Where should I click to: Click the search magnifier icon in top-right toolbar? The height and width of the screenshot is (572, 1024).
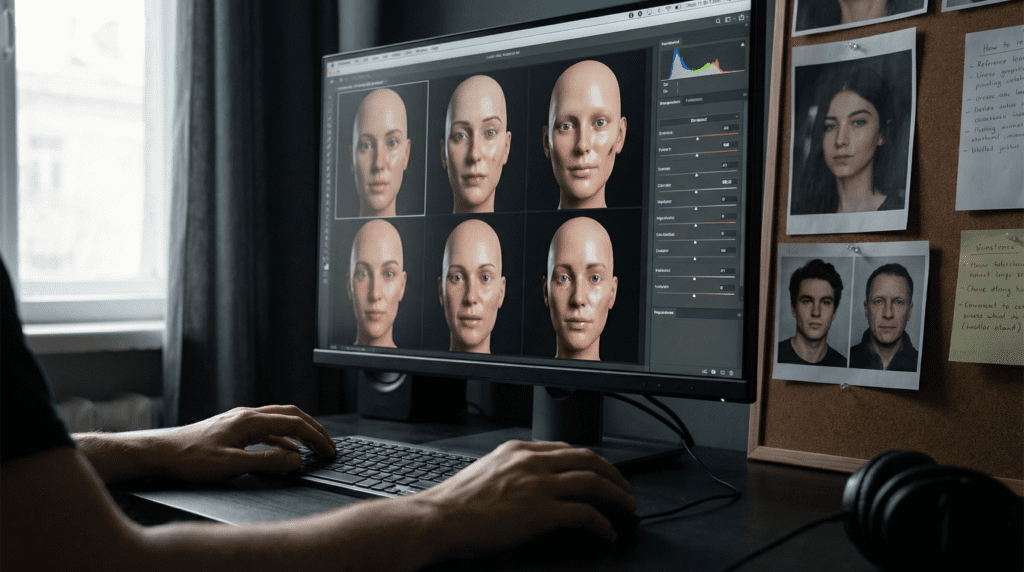pyautogui.click(x=717, y=21)
